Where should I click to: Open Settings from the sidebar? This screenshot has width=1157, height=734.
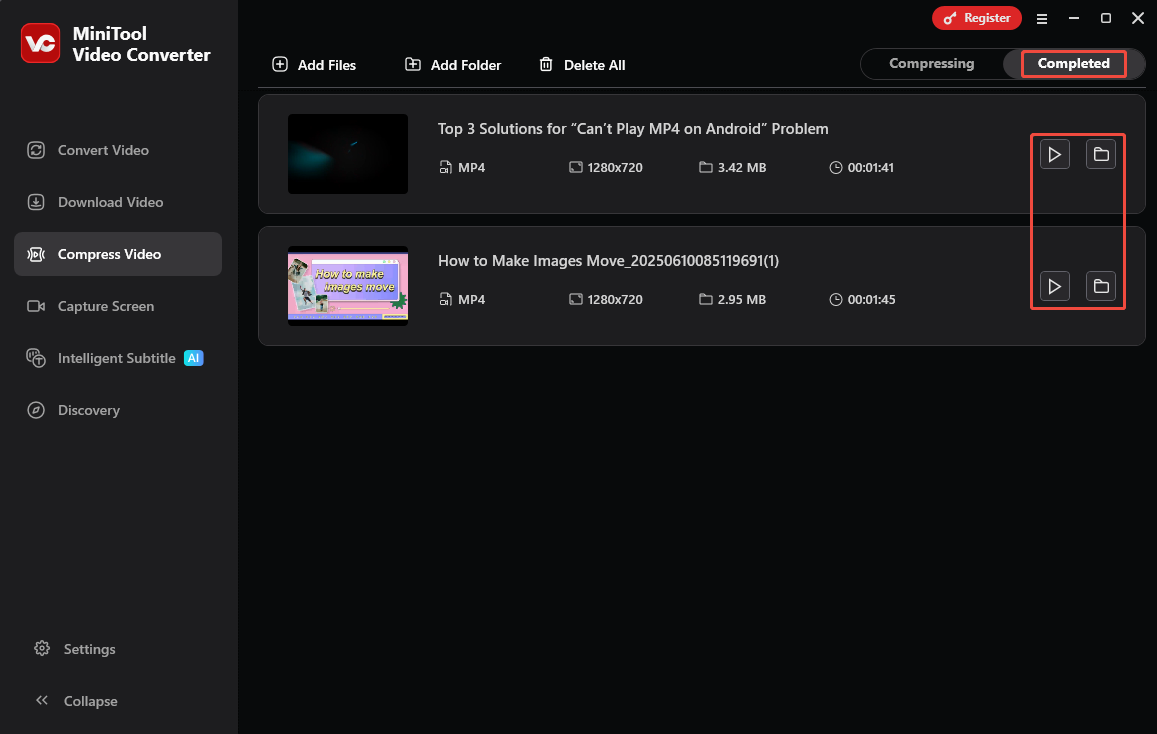click(88, 649)
